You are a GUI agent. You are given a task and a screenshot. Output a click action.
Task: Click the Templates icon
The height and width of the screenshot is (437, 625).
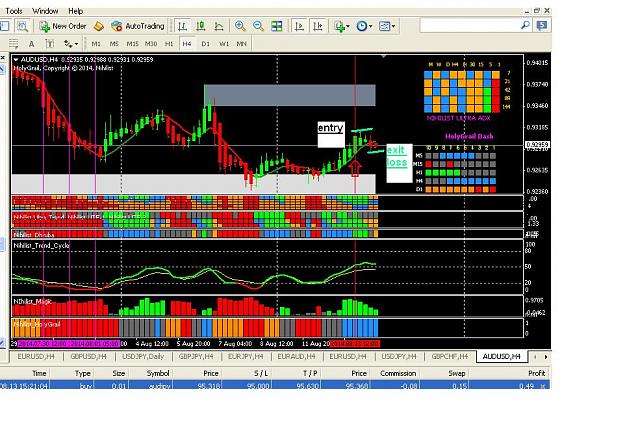click(x=384, y=26)
